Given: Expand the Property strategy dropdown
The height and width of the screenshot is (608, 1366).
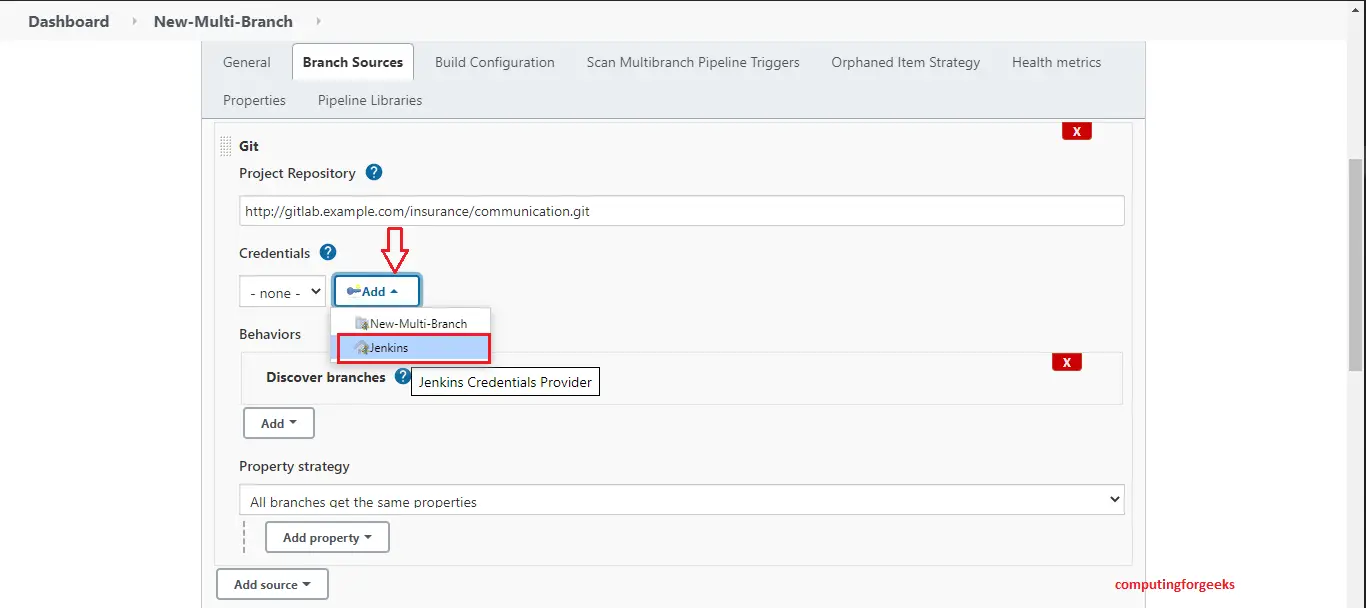Looking at the screenshot, I should pos(681,500).
